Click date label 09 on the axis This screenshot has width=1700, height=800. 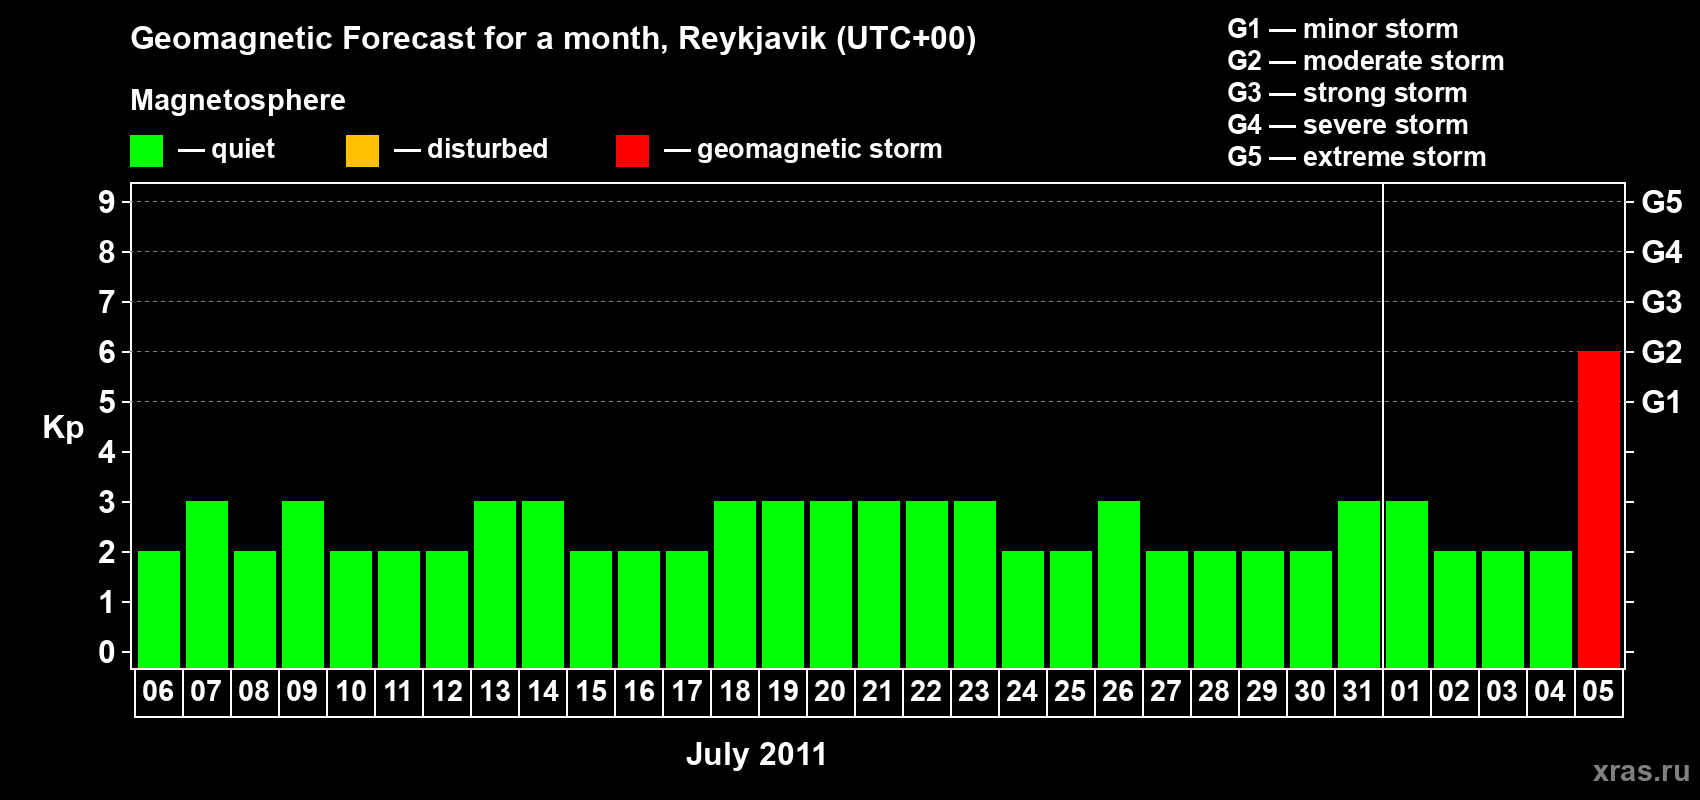302,691
